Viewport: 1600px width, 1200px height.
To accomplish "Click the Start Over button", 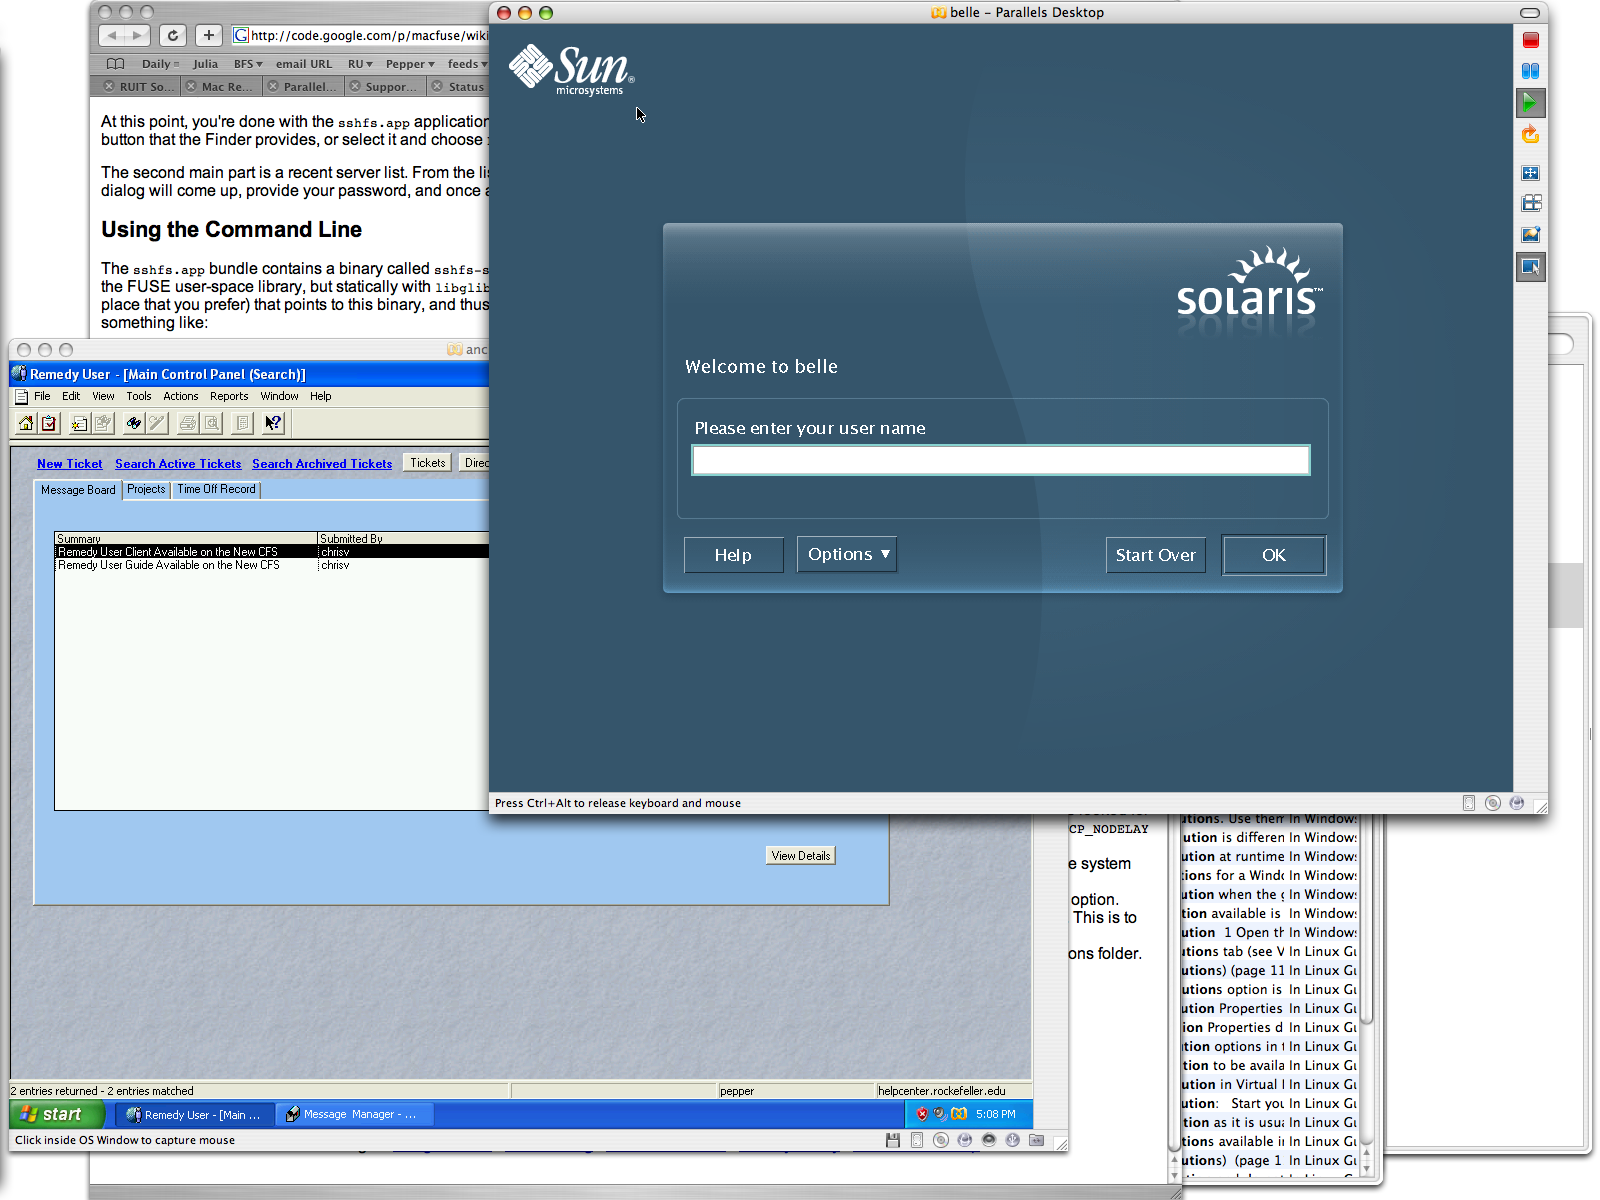I will click(x=1155, y=556).
